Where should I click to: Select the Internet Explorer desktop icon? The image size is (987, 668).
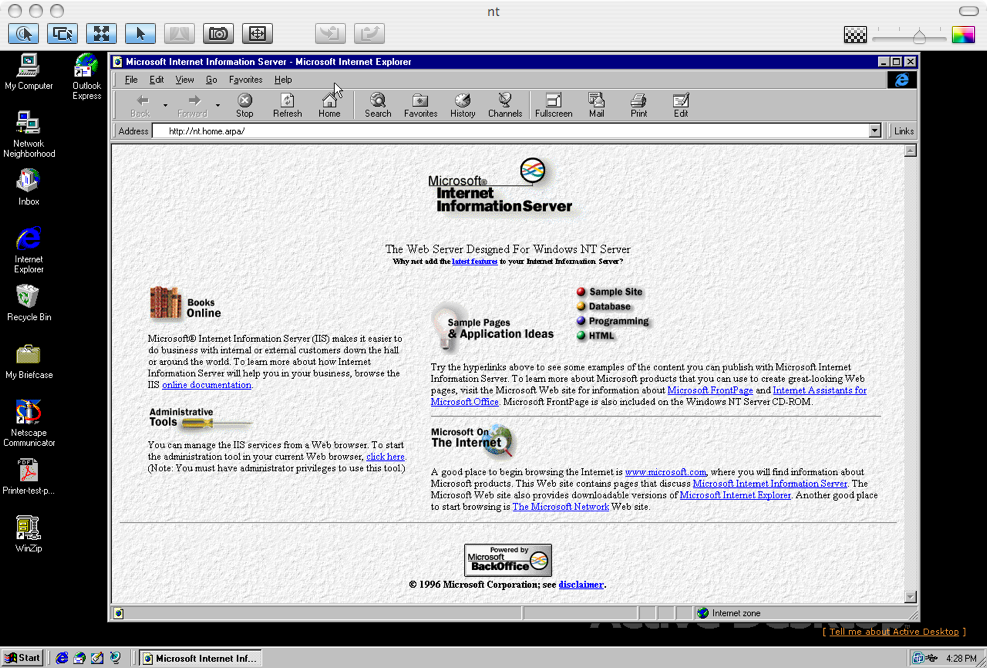[x=28, y=250]
